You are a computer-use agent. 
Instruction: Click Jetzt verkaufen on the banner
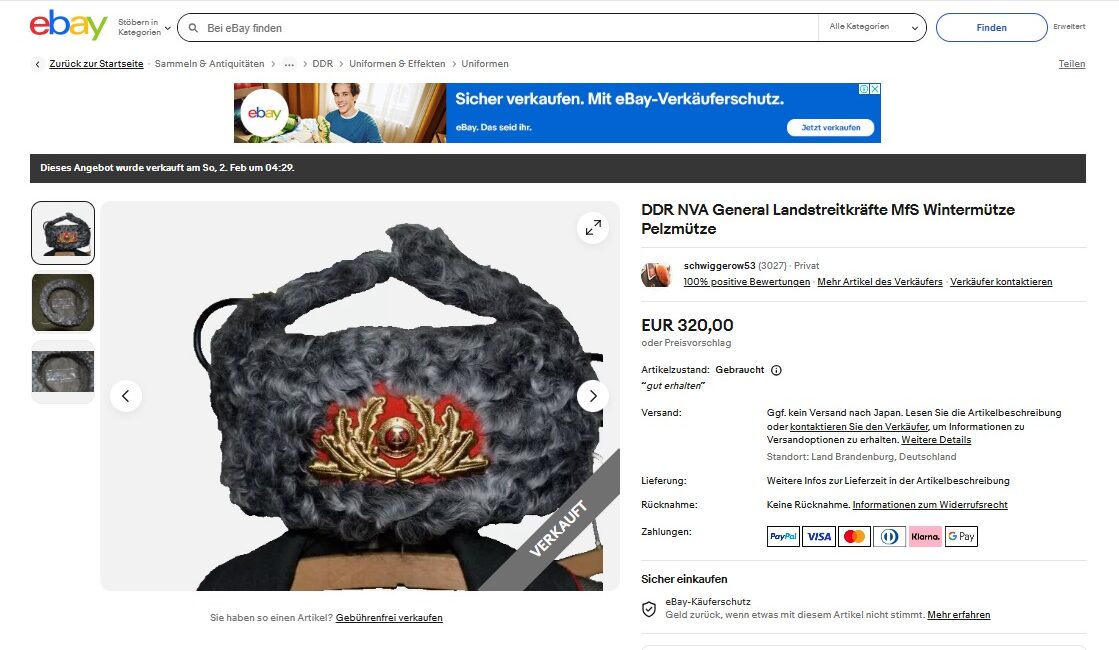[x=831, y=128]
